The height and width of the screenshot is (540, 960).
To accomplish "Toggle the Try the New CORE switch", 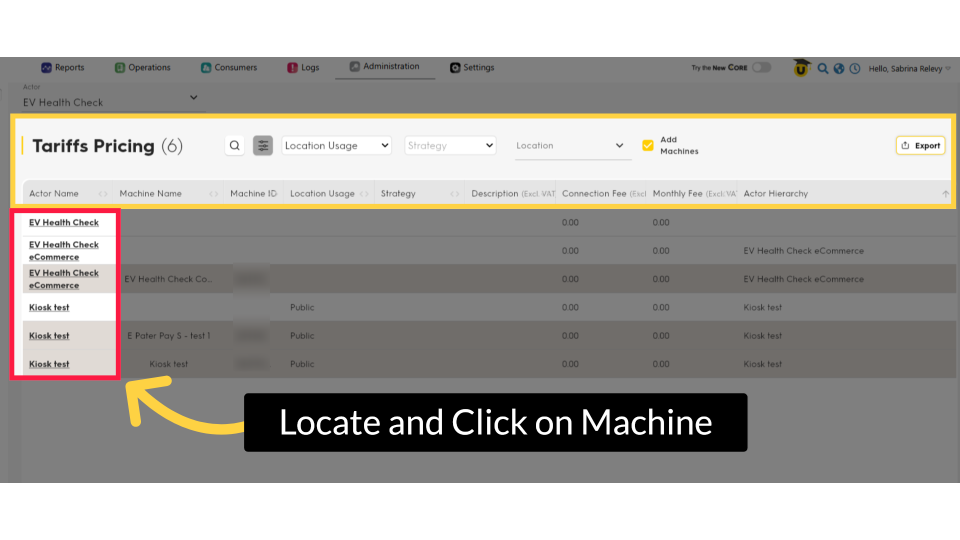I will click(762, 68).
